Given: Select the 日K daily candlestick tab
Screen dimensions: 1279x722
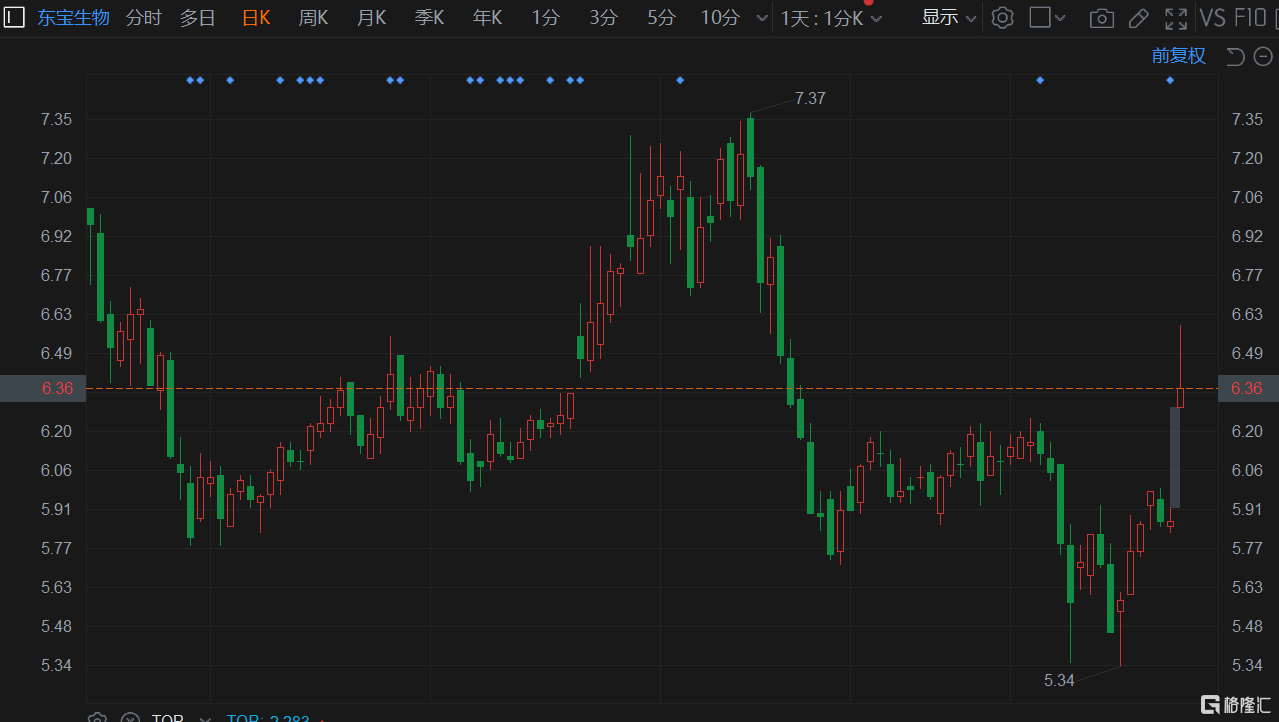Looking at the screenshot, I should click(x=256, y=17).
